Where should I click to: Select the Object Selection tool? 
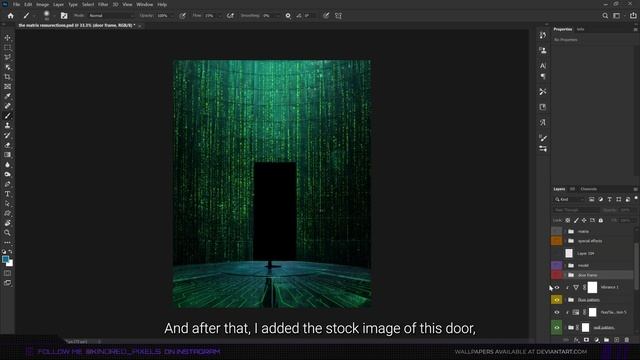[x=7, y=67]
